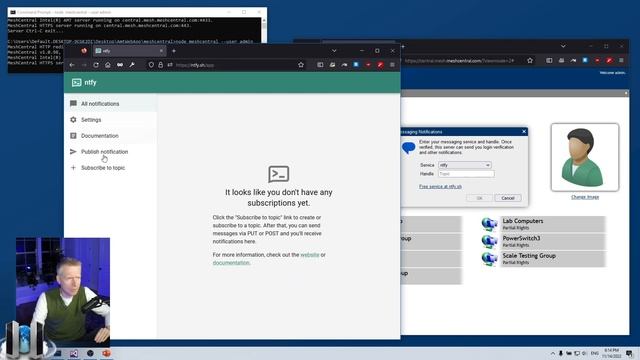Click the gear icon beside Settings

pos(73,120)
